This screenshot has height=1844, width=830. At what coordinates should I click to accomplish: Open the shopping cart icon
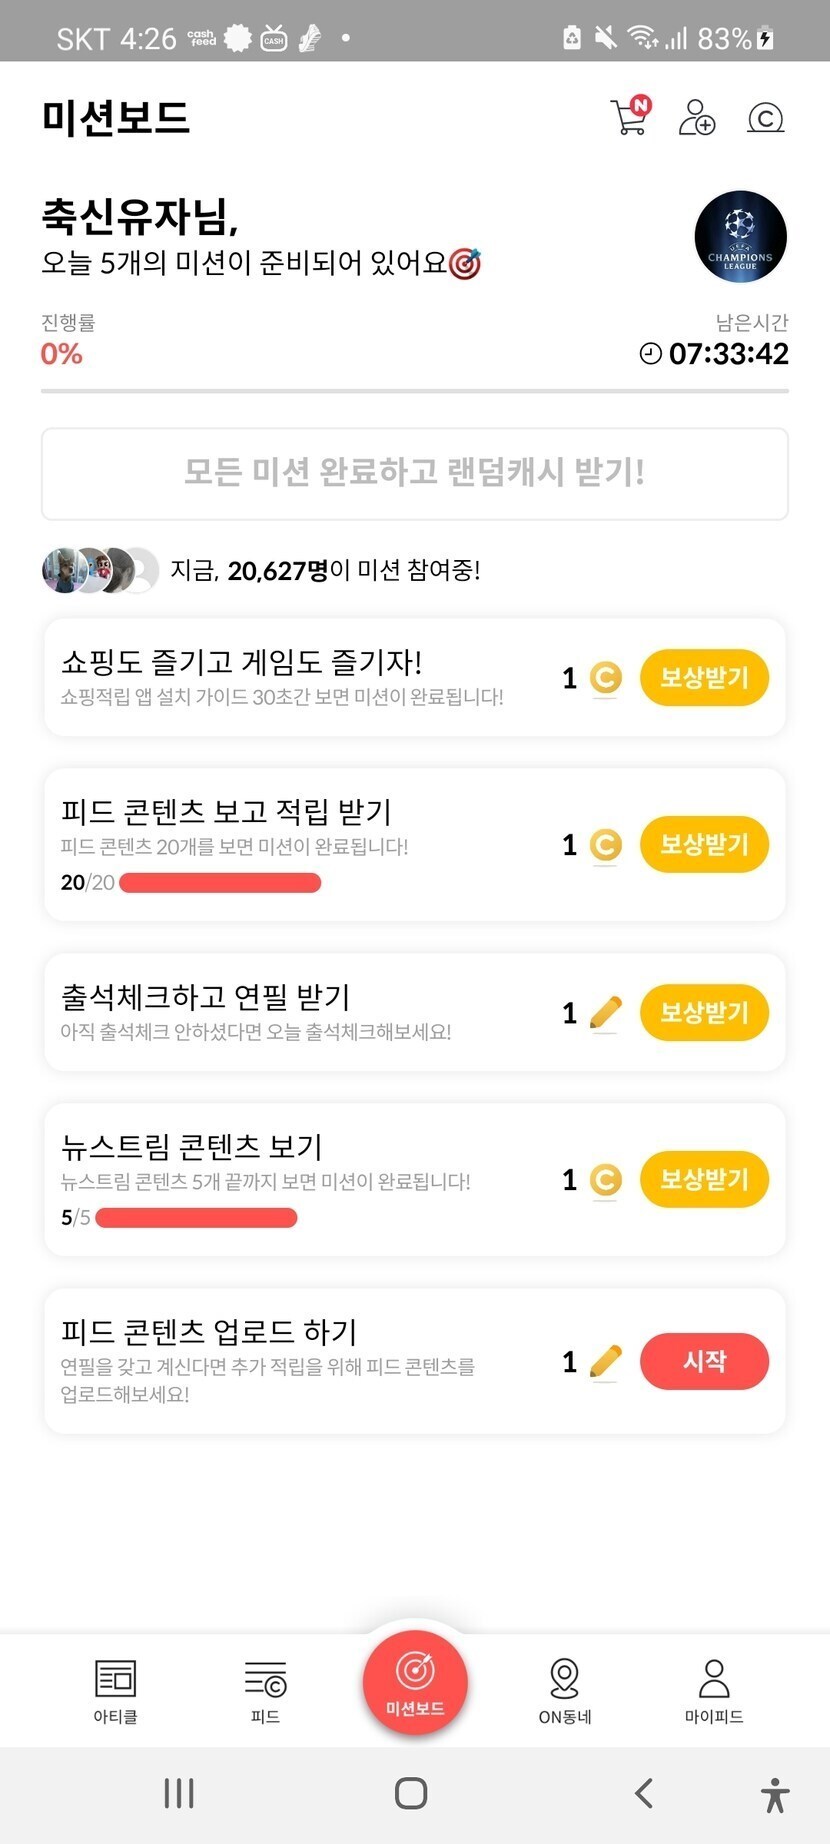coord(629,118)
